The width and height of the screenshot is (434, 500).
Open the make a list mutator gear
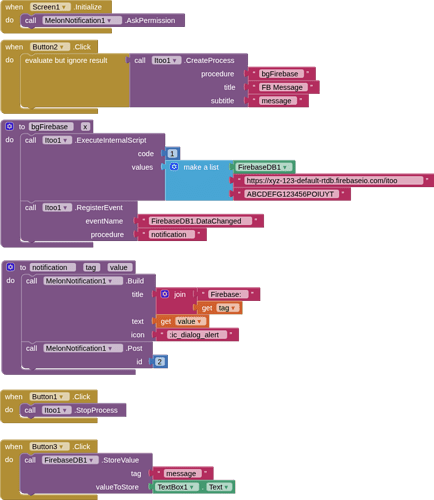point(174,167)
